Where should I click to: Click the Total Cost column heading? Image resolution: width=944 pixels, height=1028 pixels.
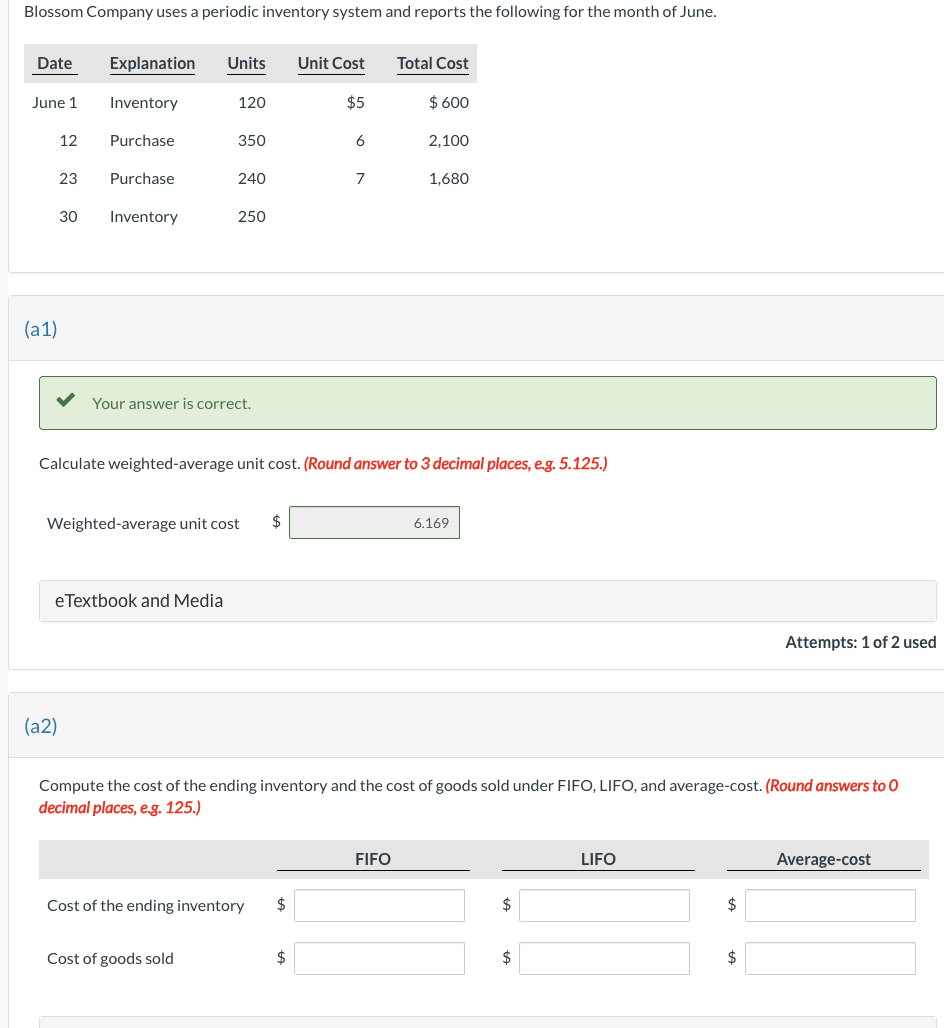432,63
